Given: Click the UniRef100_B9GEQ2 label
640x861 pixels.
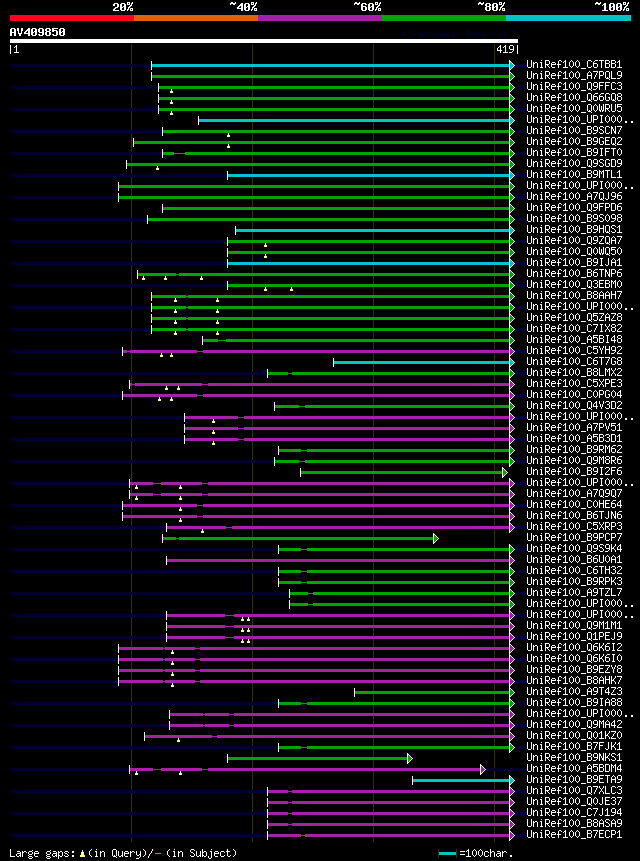Looking at the screenshot, I should (x=574, y=142).
